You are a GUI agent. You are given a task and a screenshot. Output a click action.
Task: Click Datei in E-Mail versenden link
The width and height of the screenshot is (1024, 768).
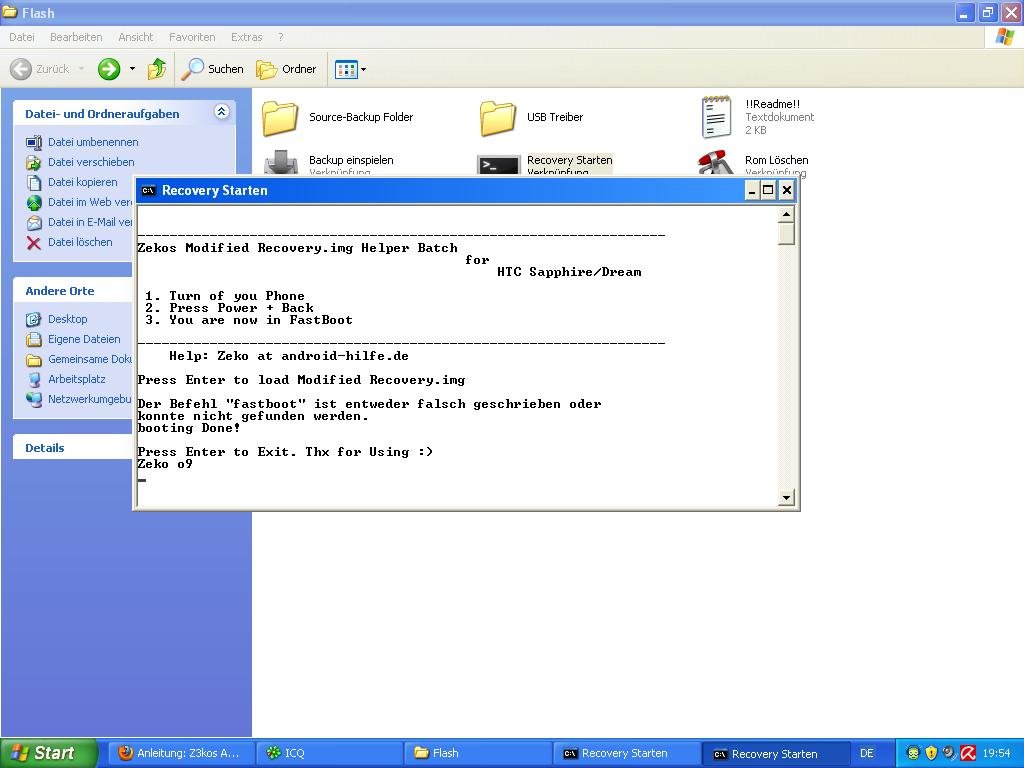(89, 222)
